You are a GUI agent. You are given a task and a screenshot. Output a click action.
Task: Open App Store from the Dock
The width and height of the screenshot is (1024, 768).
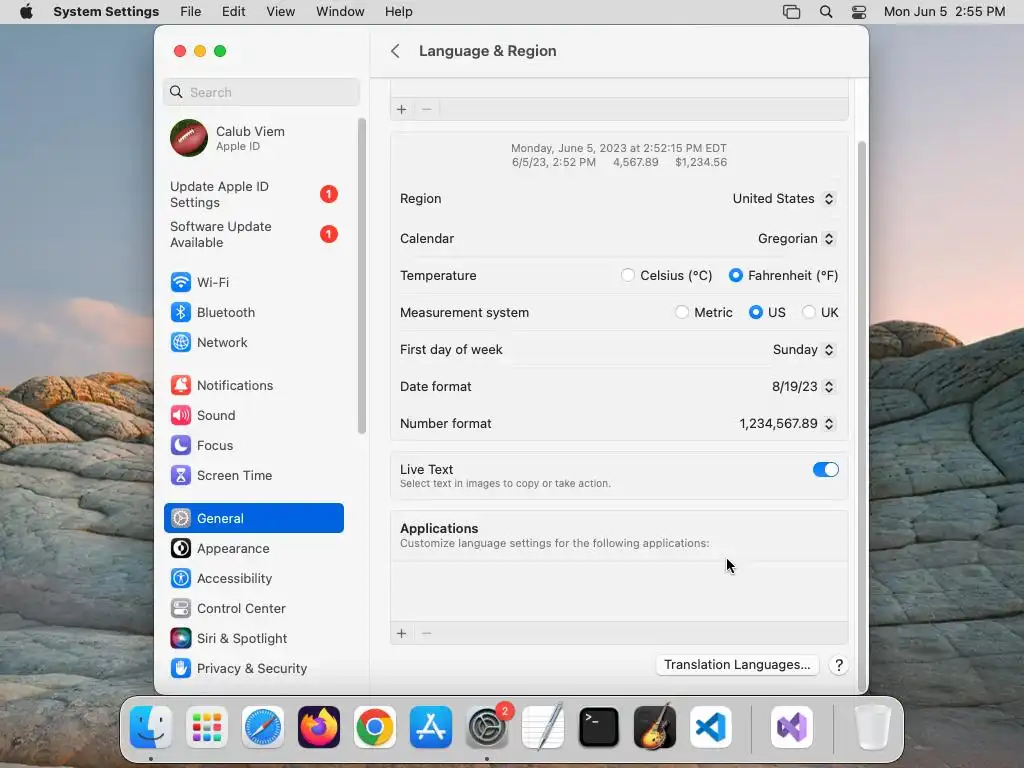pyautogui.click(x=431, y=727)
